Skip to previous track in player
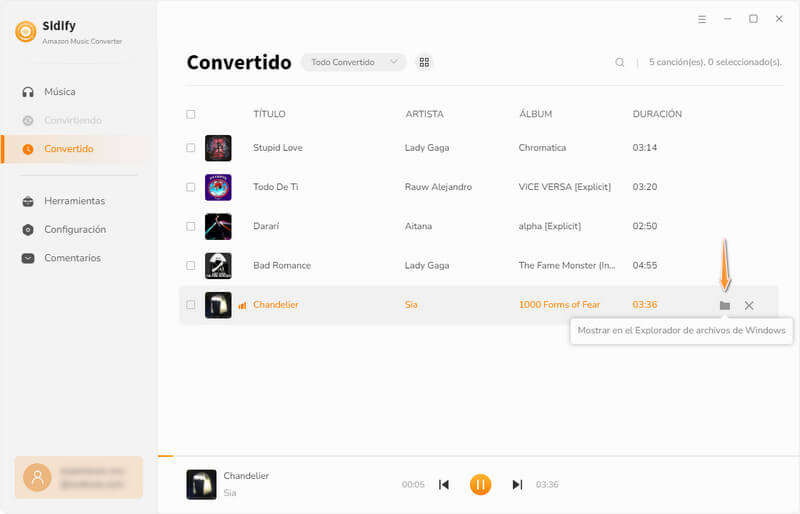This screenshot has height=514, width=800. (444, 484)
